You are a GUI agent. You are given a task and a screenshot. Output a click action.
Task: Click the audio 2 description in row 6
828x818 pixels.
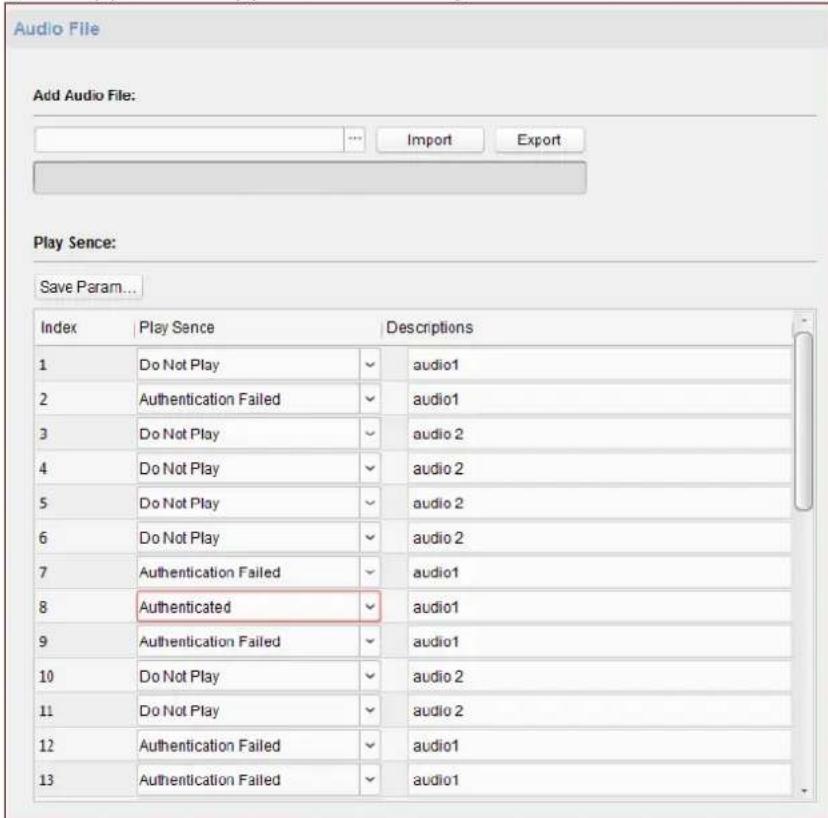point(600,538)
